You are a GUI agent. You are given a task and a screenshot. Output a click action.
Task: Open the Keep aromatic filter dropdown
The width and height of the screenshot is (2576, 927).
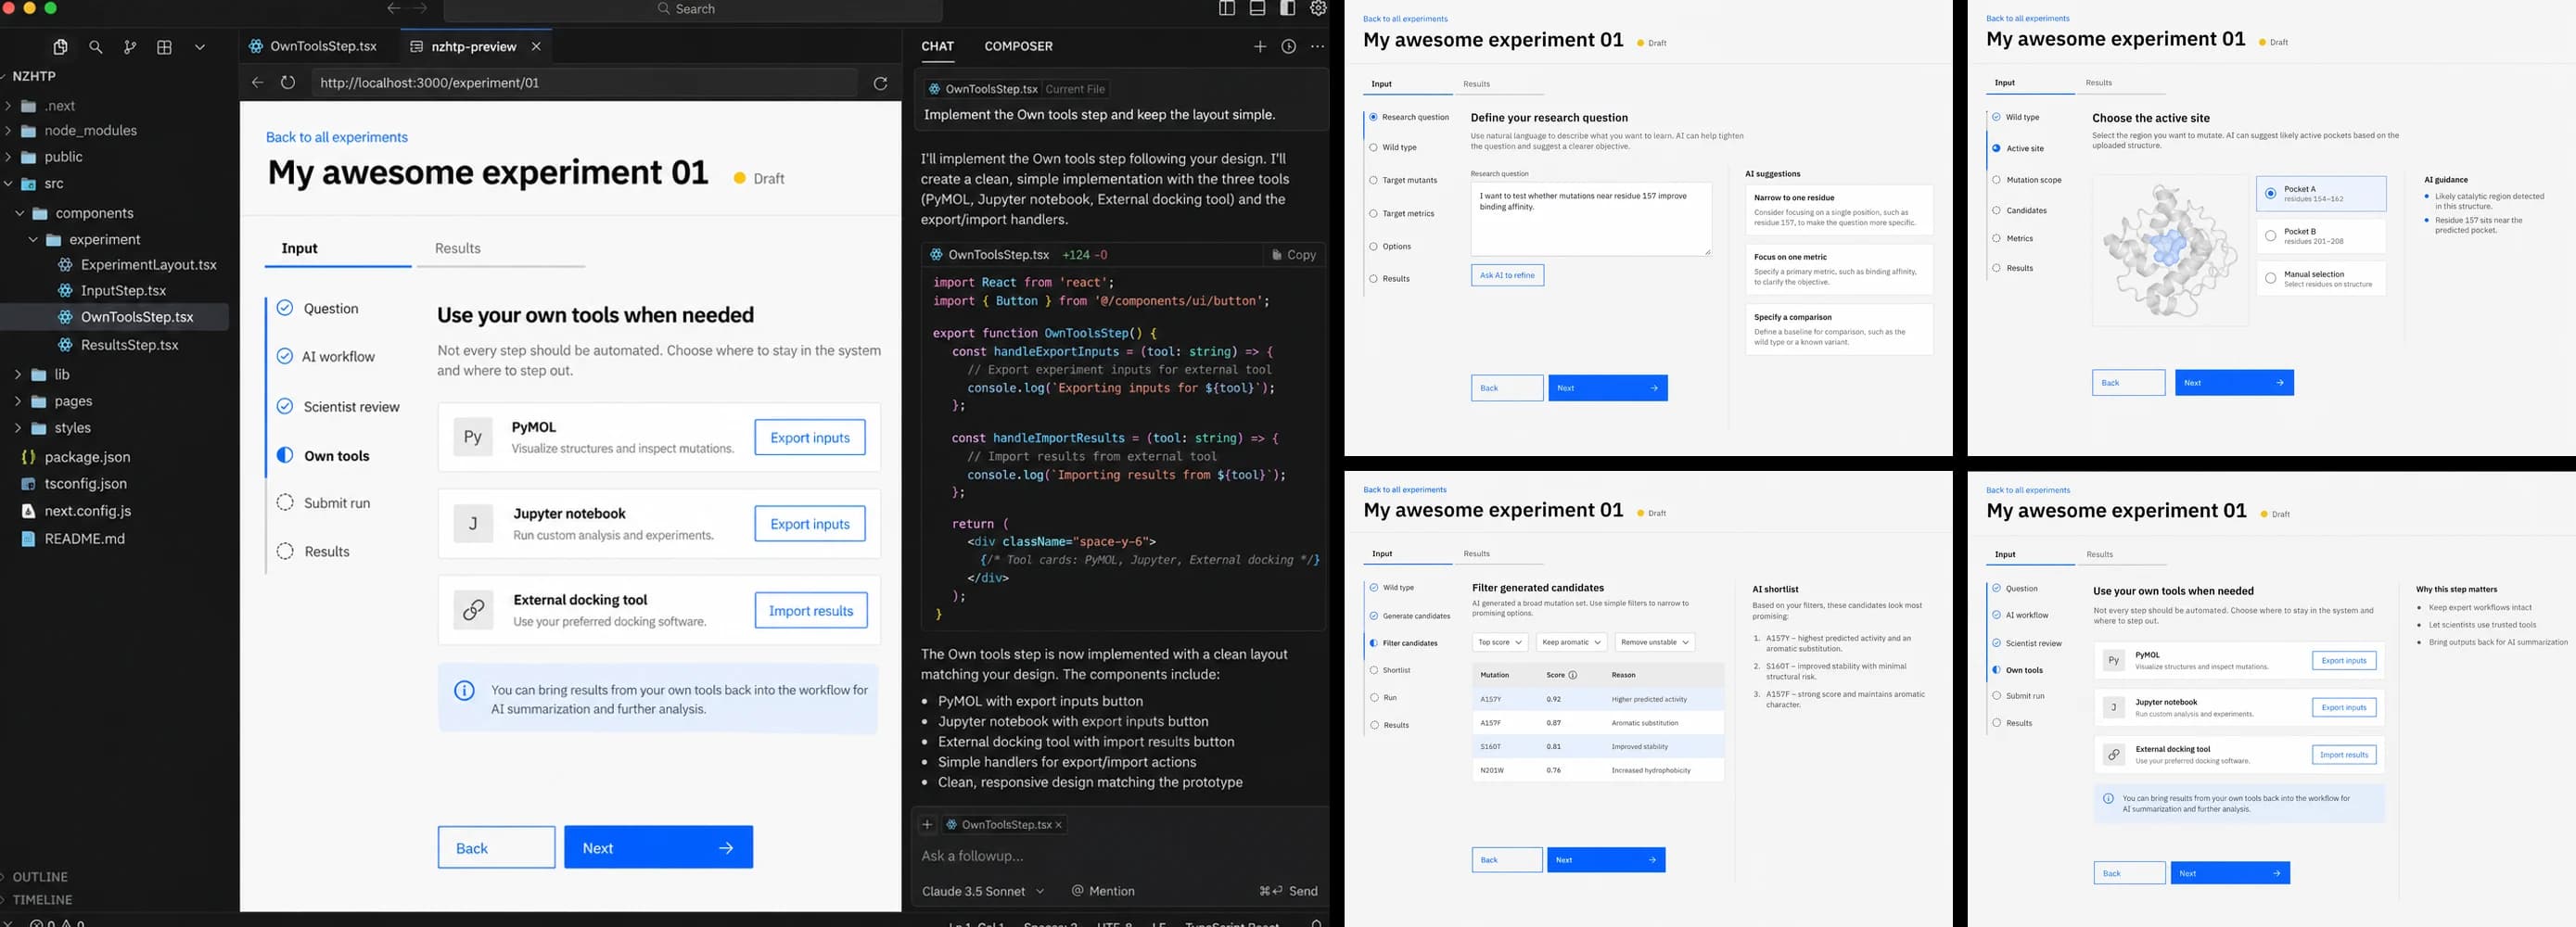[1570, 642]
